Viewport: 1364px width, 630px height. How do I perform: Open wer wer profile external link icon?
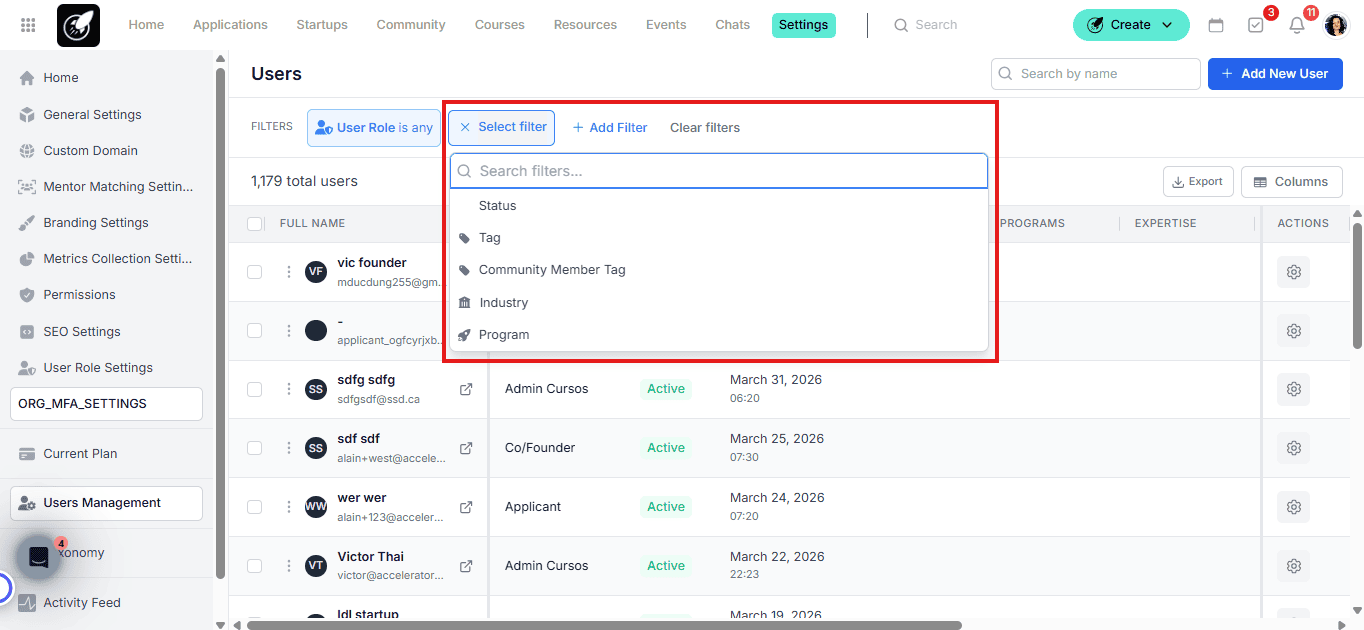(x=466, y=507)
